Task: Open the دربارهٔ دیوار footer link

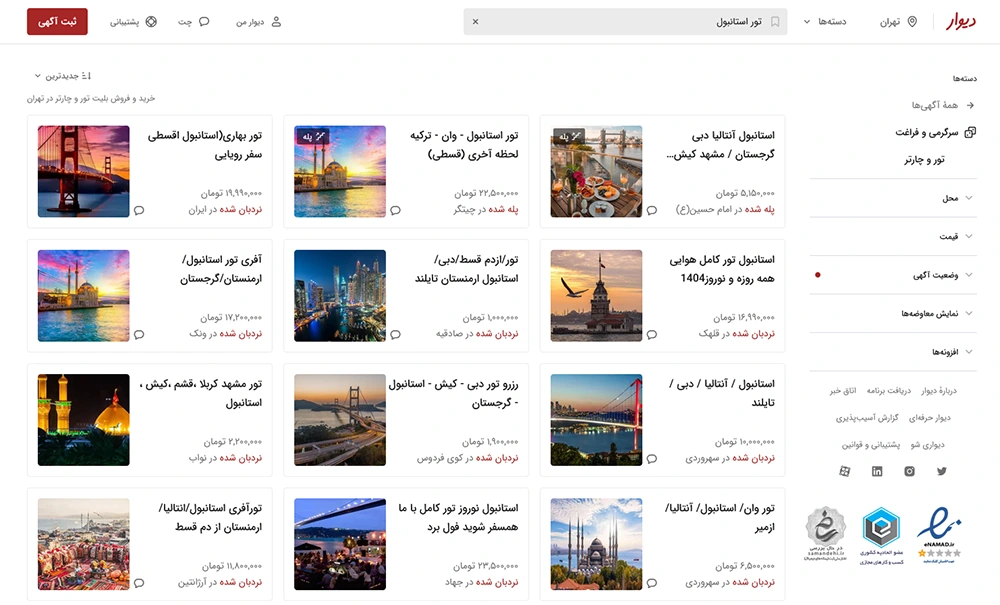Action: click(x=939, y=391)
